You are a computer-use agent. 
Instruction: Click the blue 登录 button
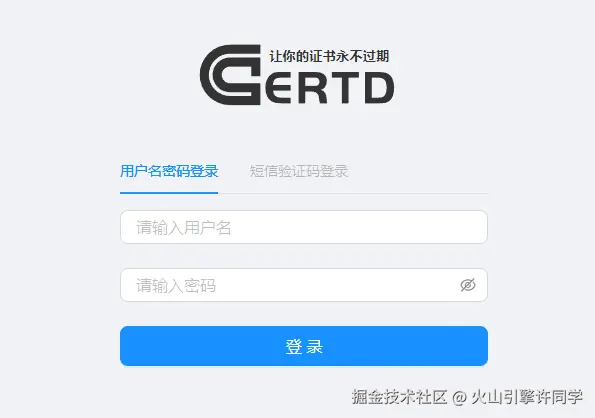click(x=304, y=346)
